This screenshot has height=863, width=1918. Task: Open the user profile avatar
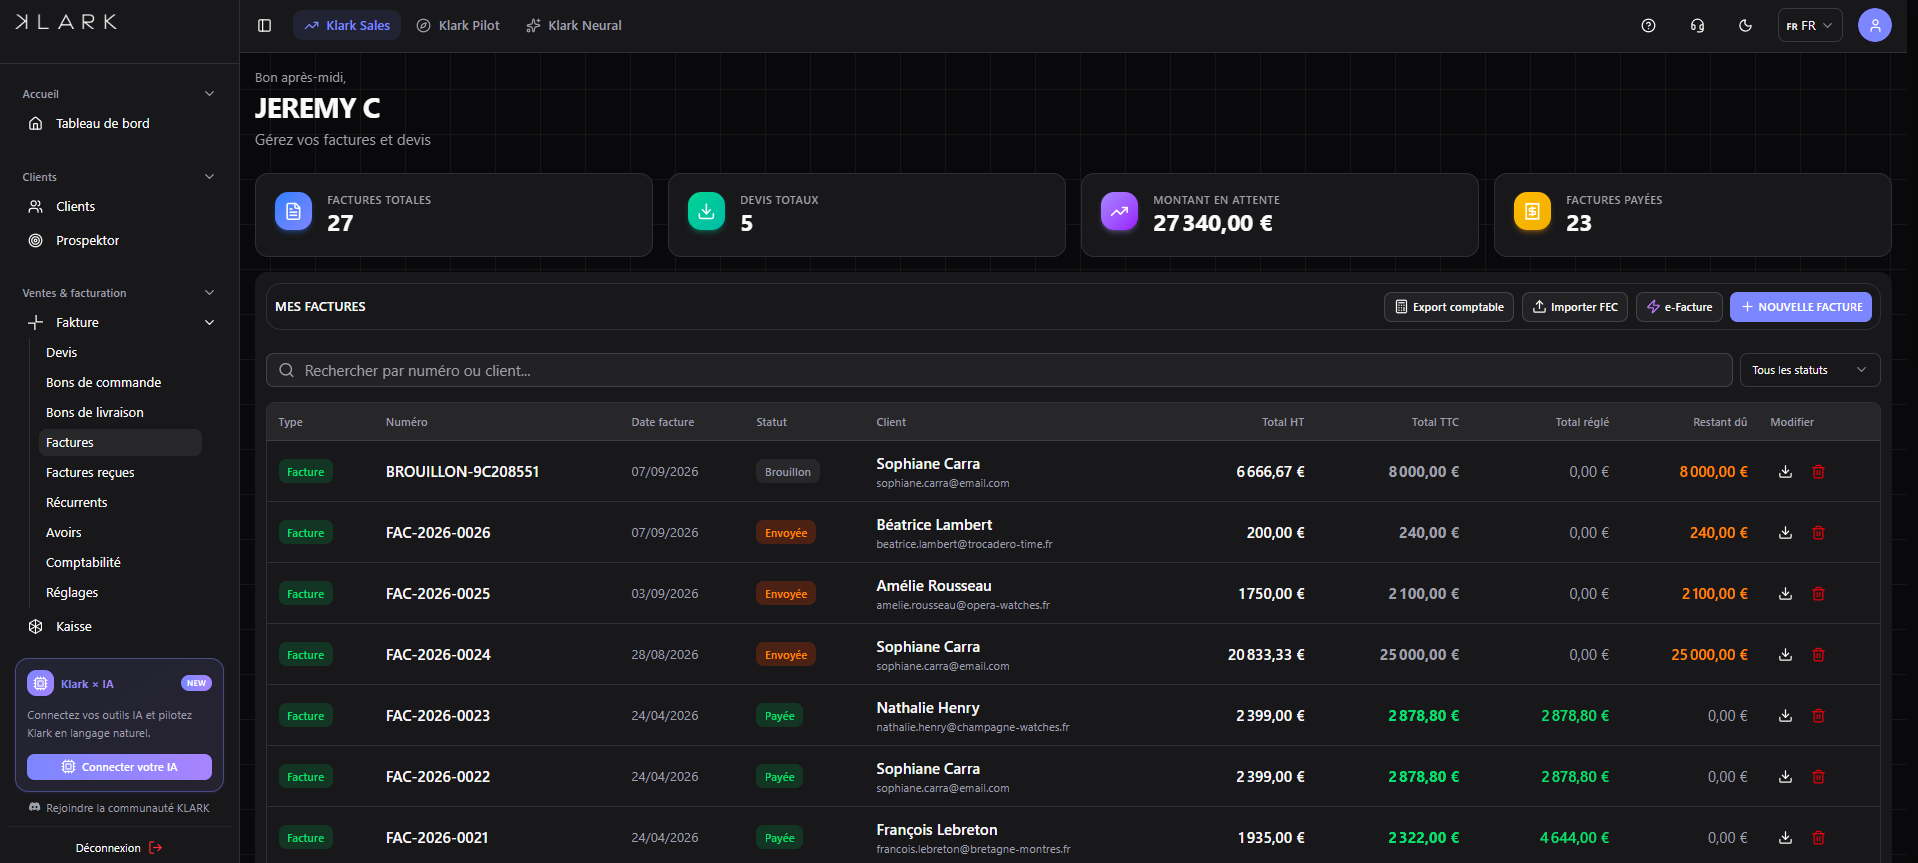(x=1875, y=25)
